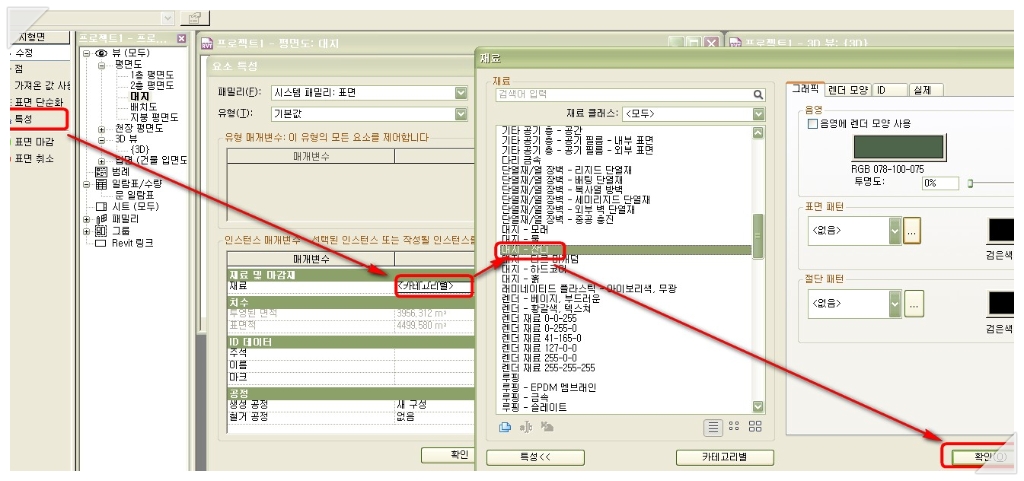The height and width of the screenshot is (481, 1024).
Task: Enable 음영에 렌더 모양 사용 checkbox
Action: point(813,123)
